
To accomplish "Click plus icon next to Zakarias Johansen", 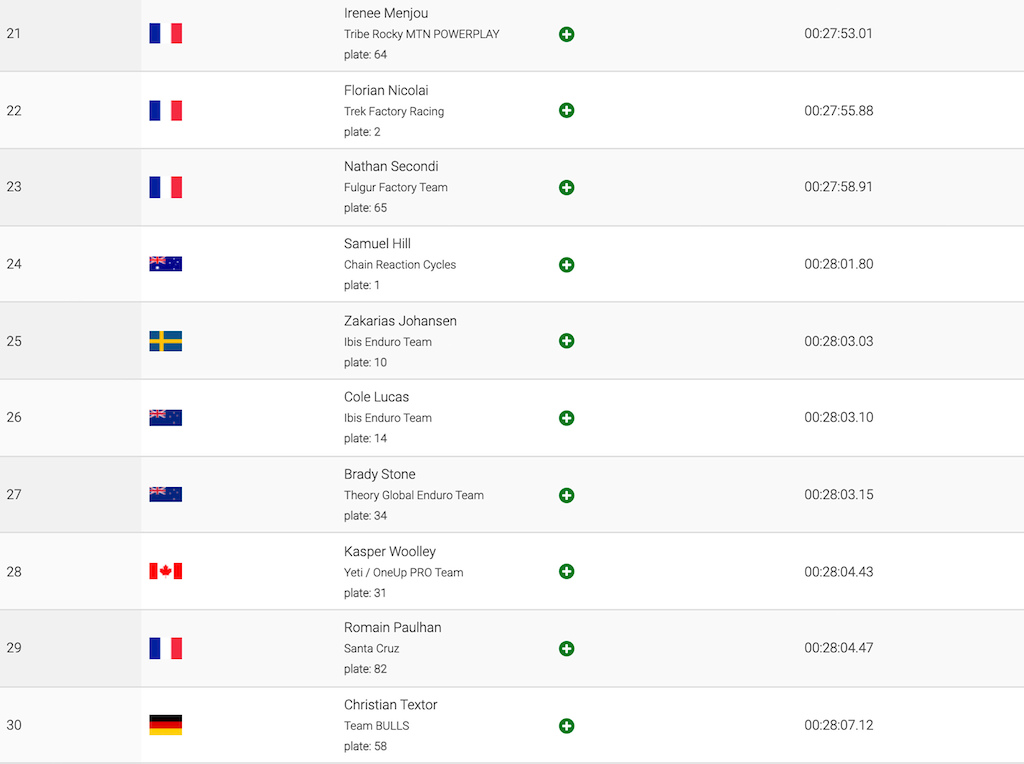I will pos(566,341).
